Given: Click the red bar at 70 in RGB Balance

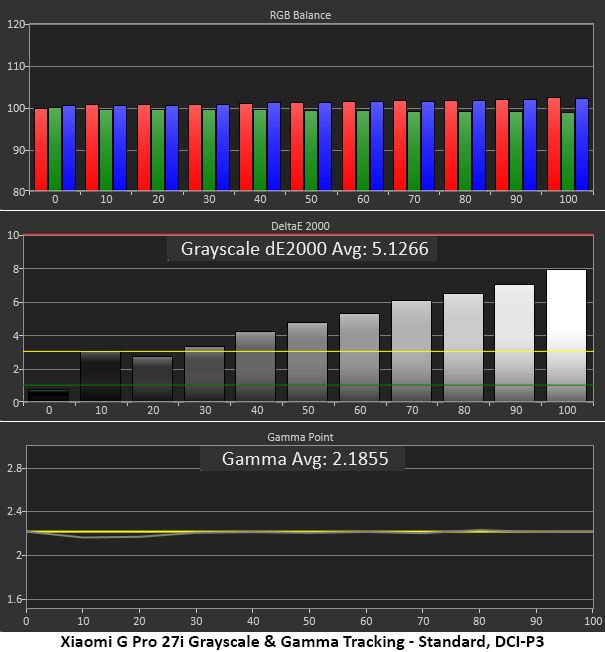Looking at the screenshot, I should (x=400, y=146).
